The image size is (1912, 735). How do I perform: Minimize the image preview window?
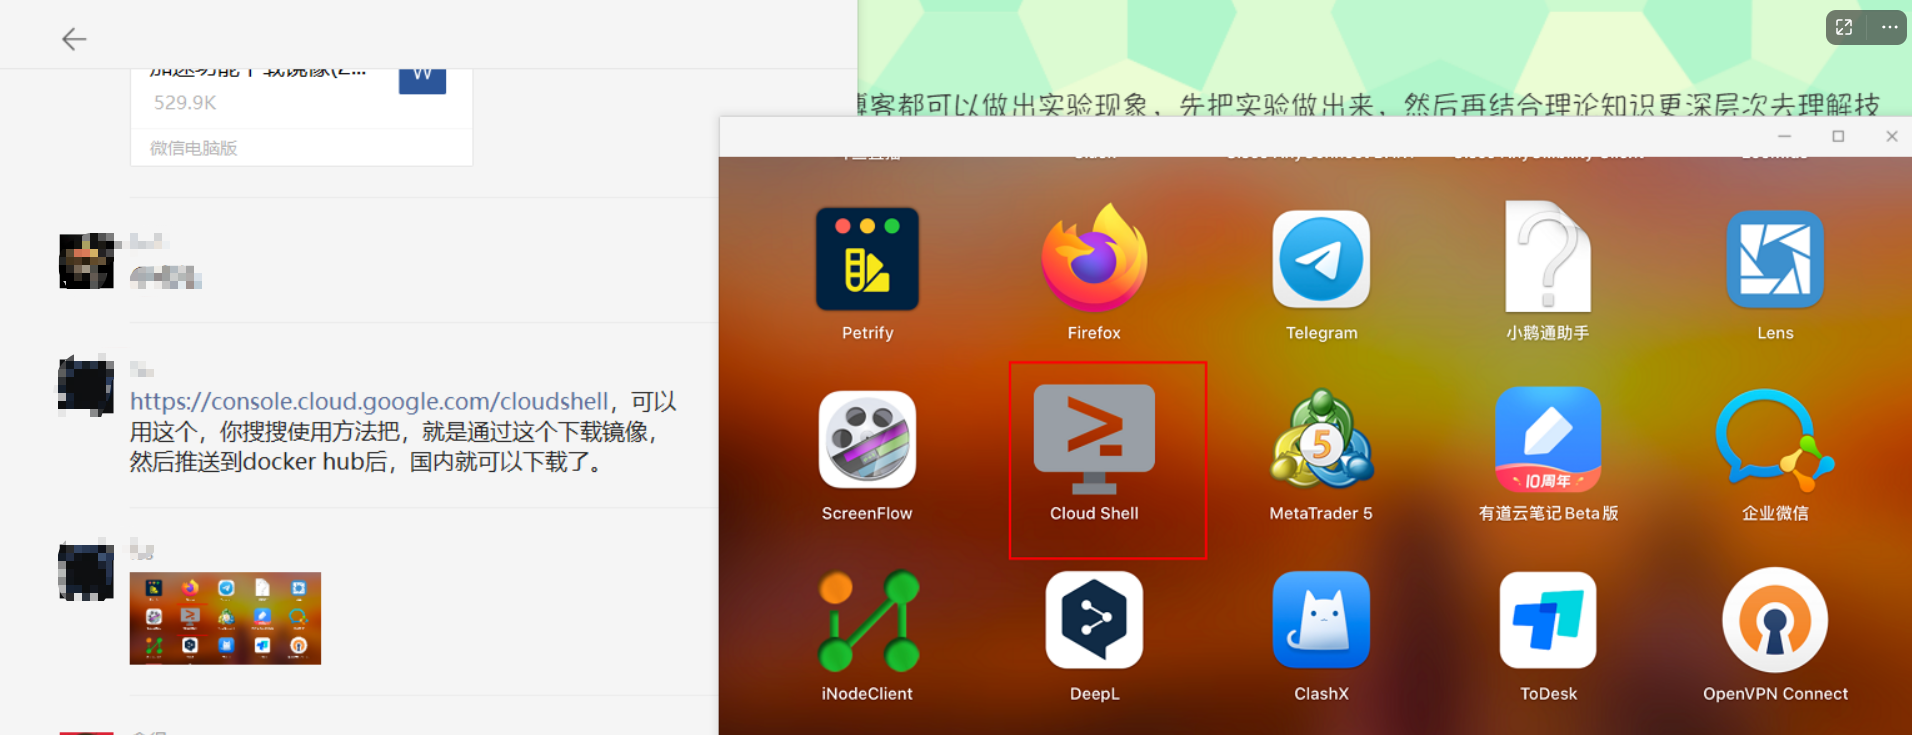pos(1784,136)
